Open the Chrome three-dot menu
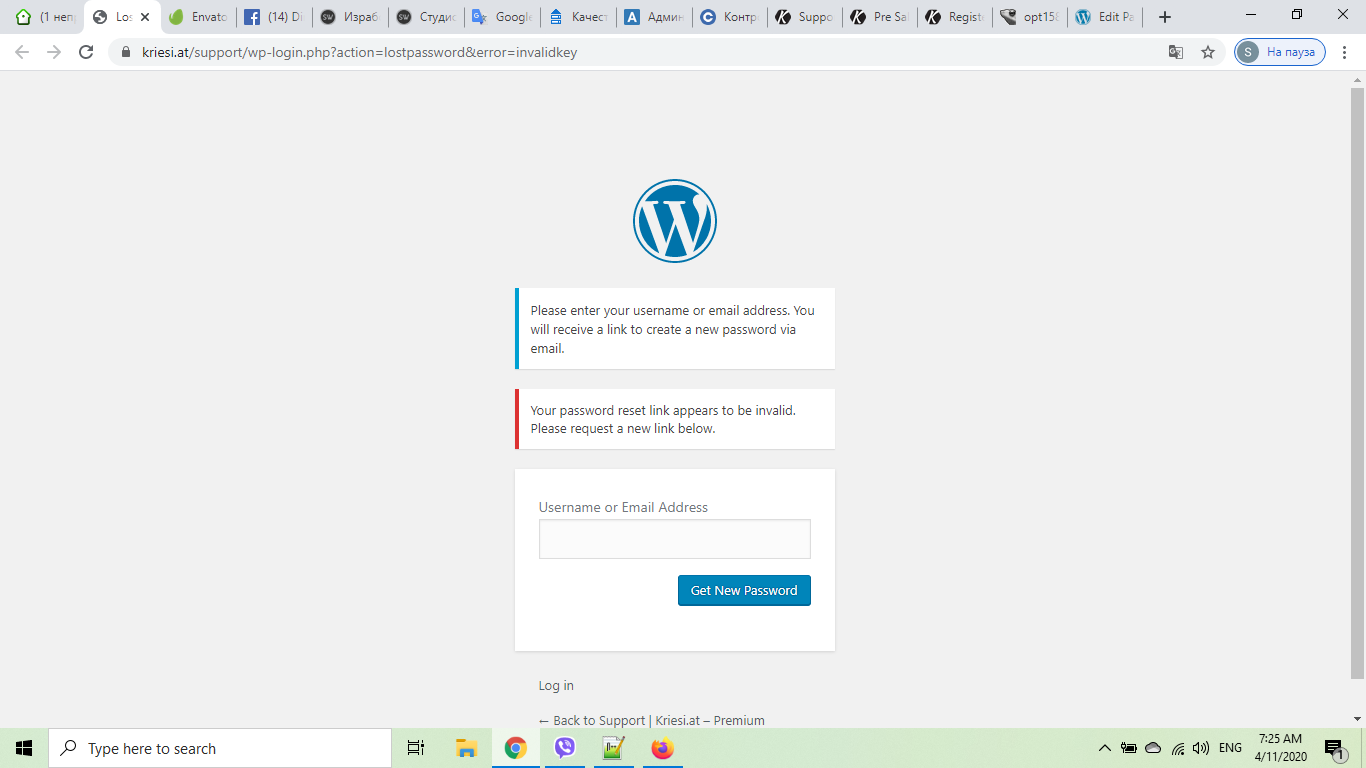Image resolution: width=1366 pixels, height=768 pixels. 1343,52
